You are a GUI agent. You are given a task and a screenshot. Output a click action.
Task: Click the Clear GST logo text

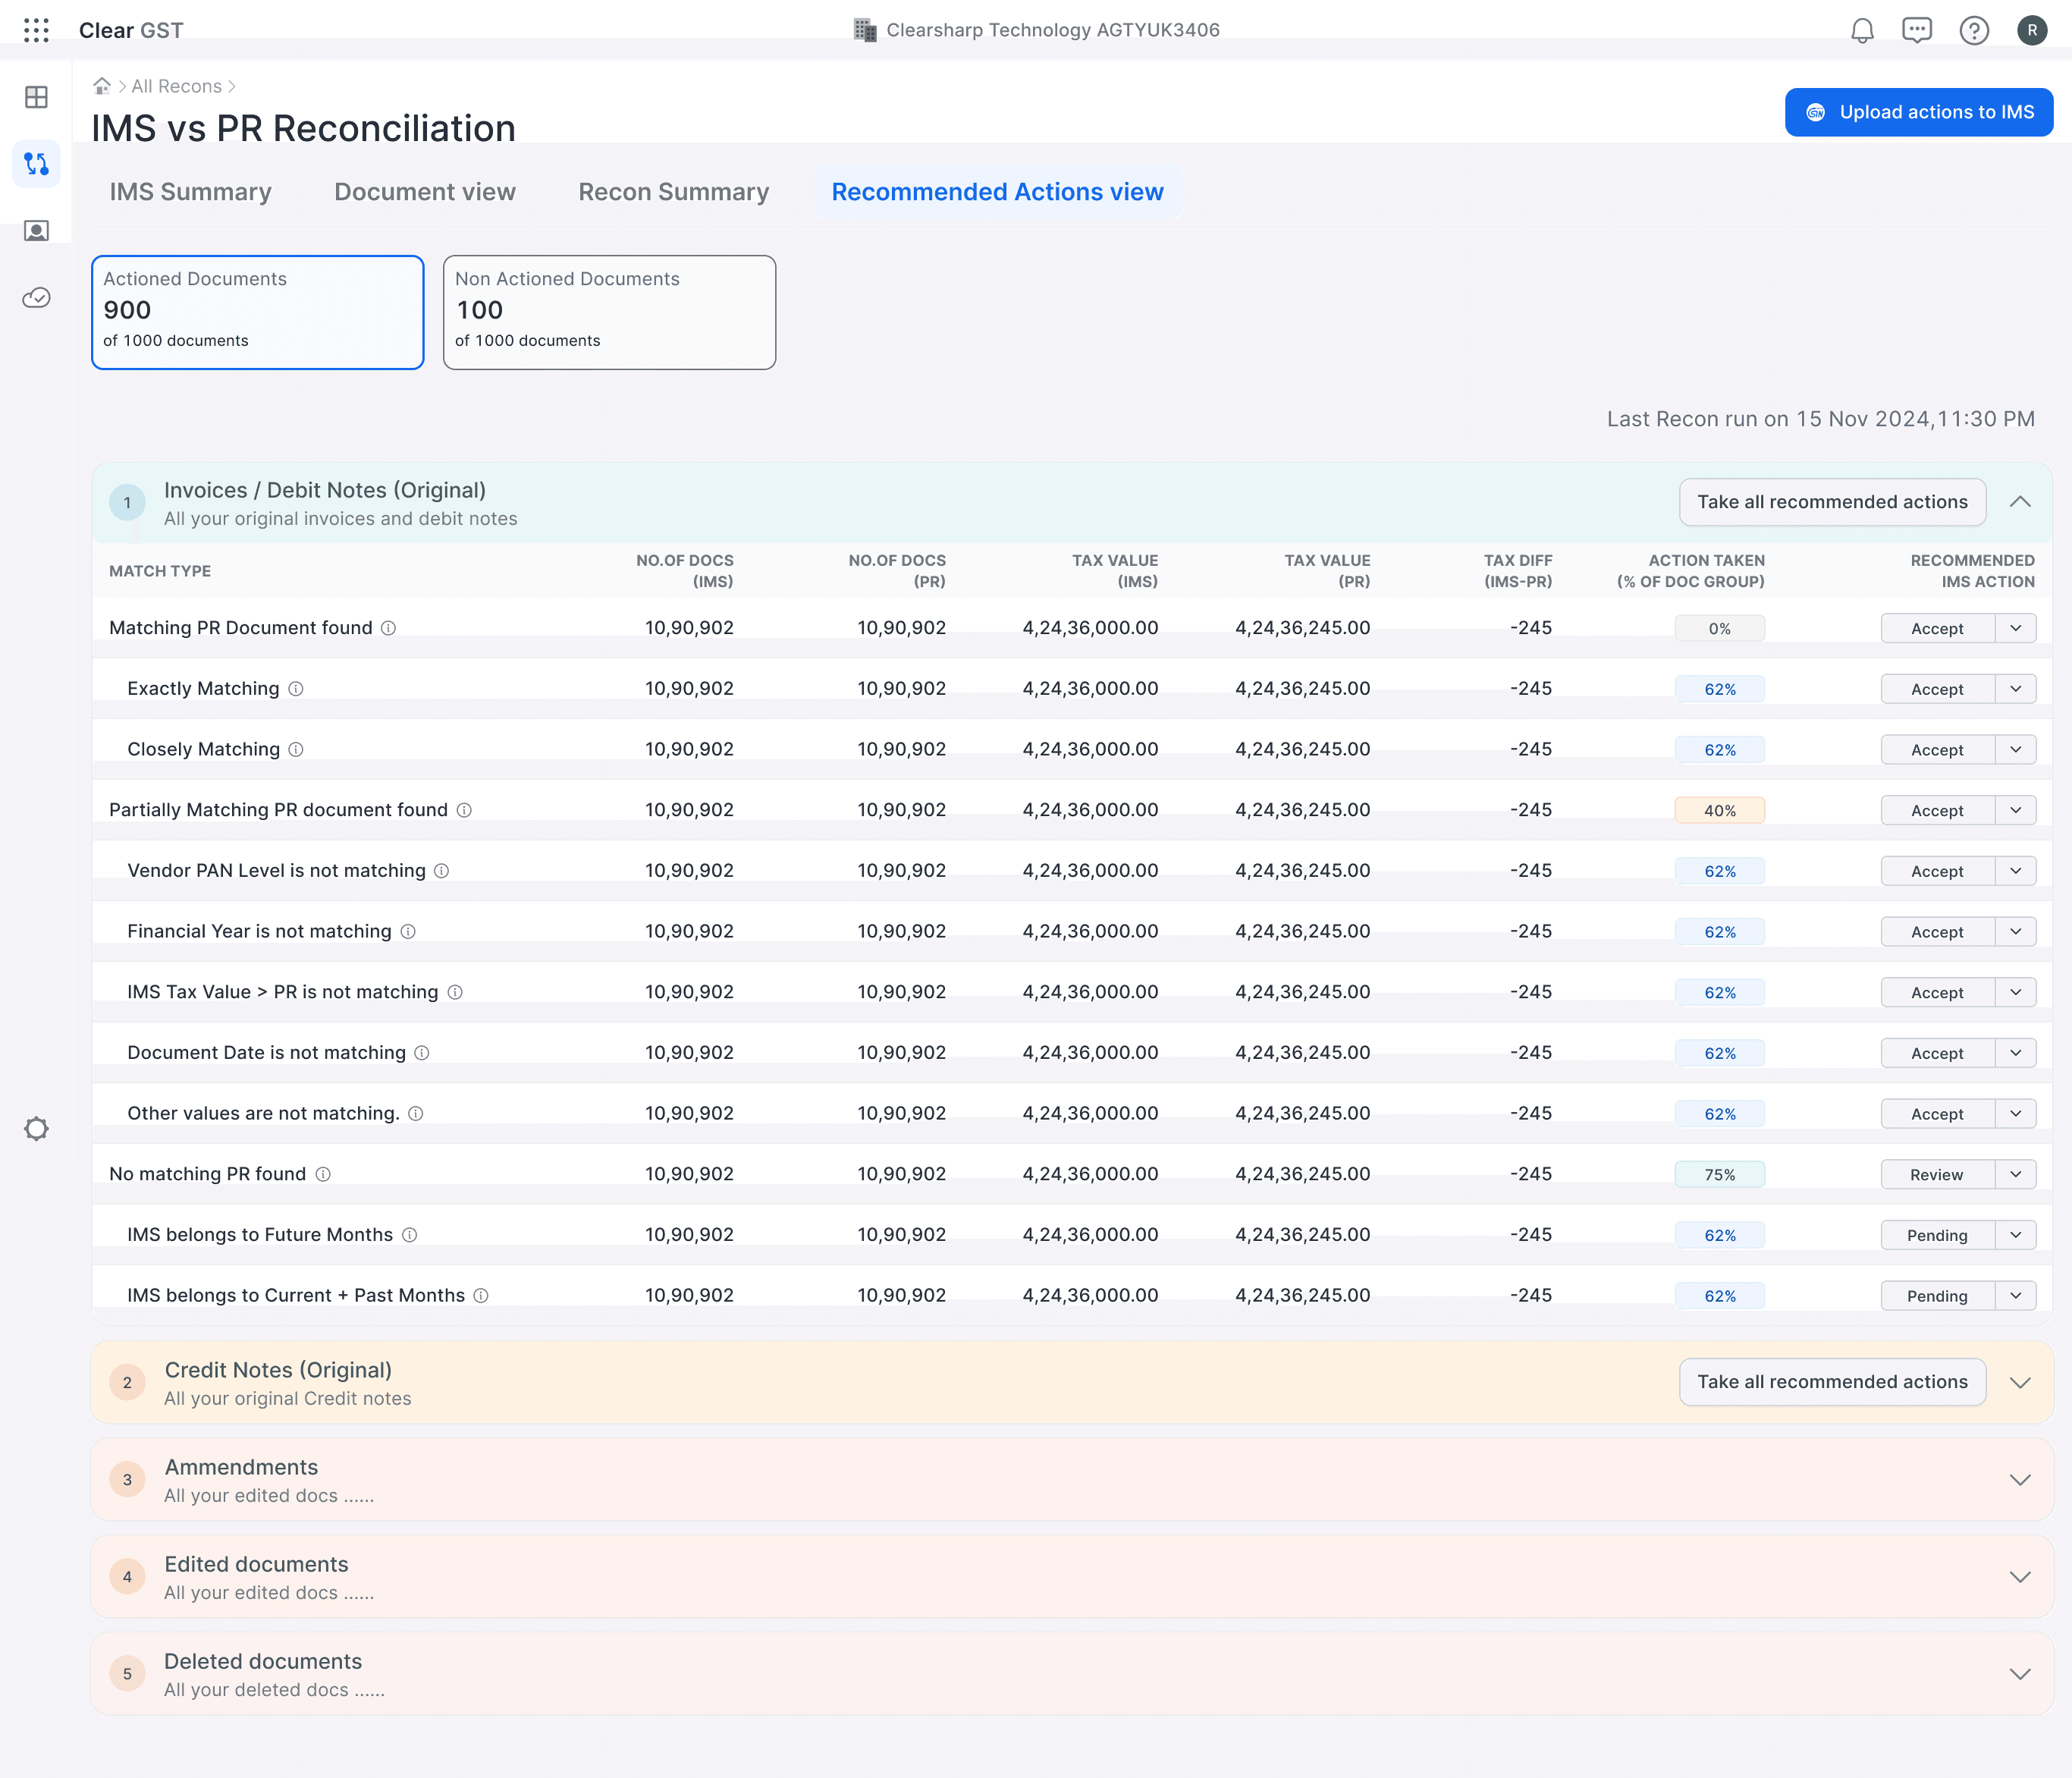131,30
